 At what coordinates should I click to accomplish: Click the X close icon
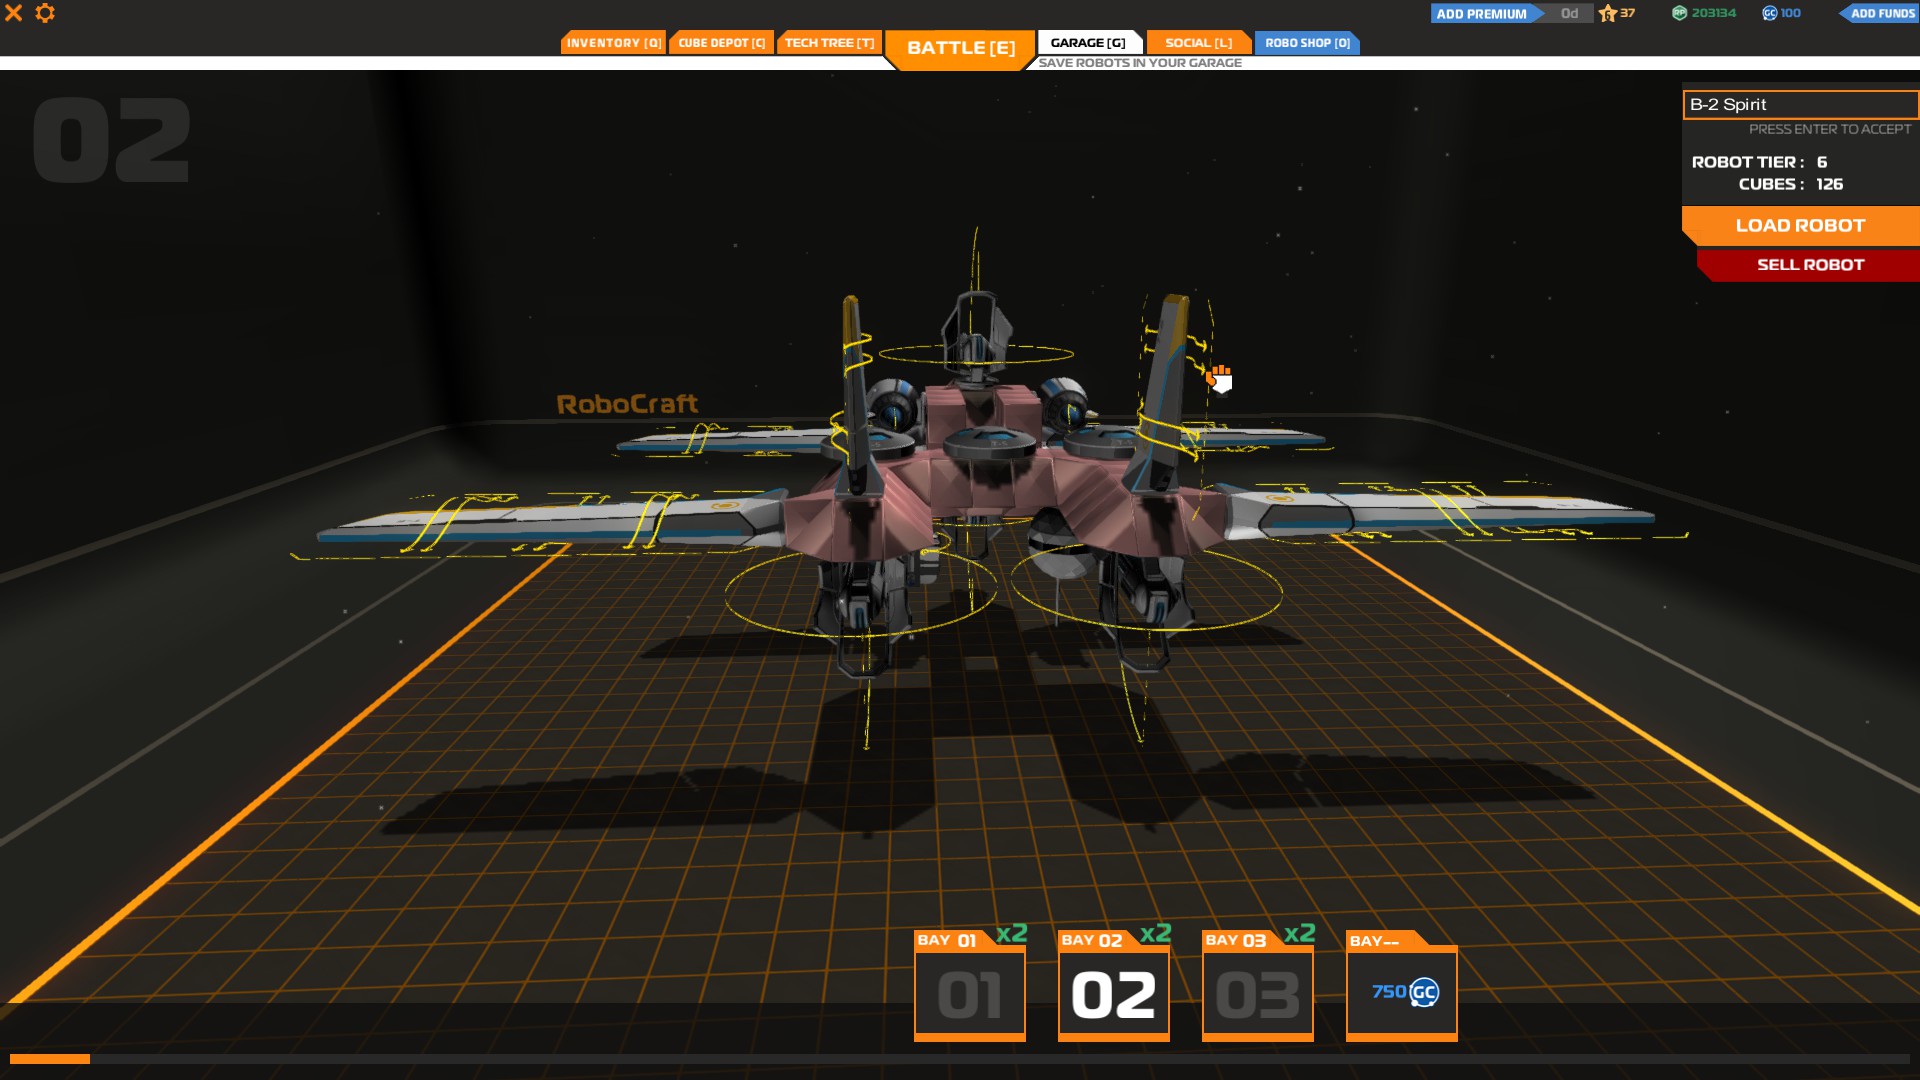pos(14,13)
